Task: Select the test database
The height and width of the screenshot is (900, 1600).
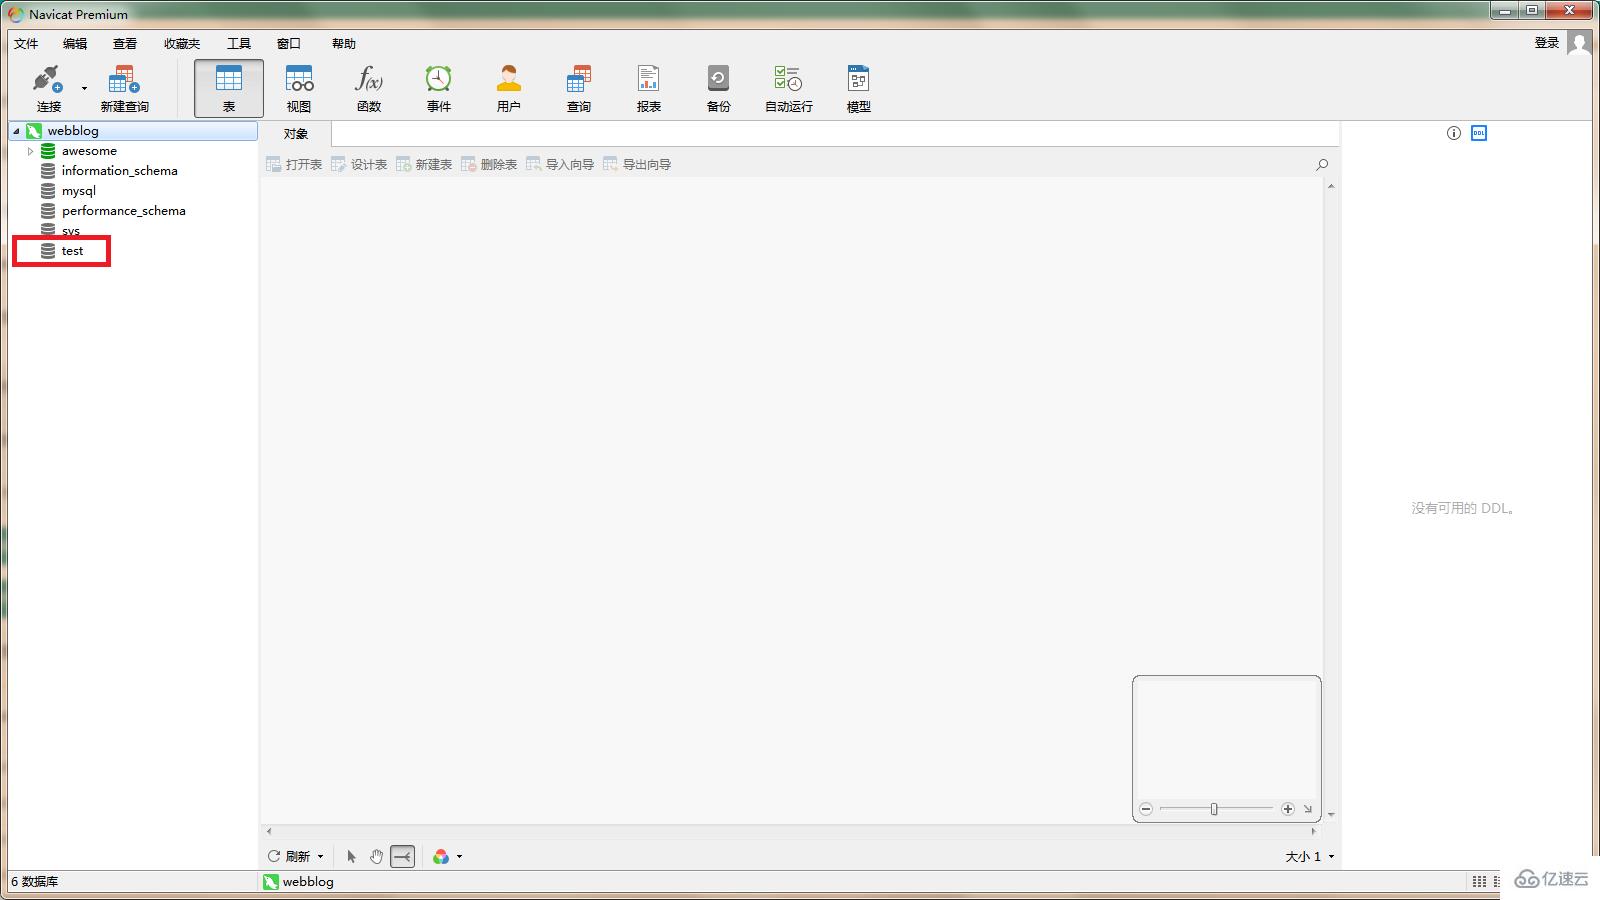Action: [x=72, y=251]
